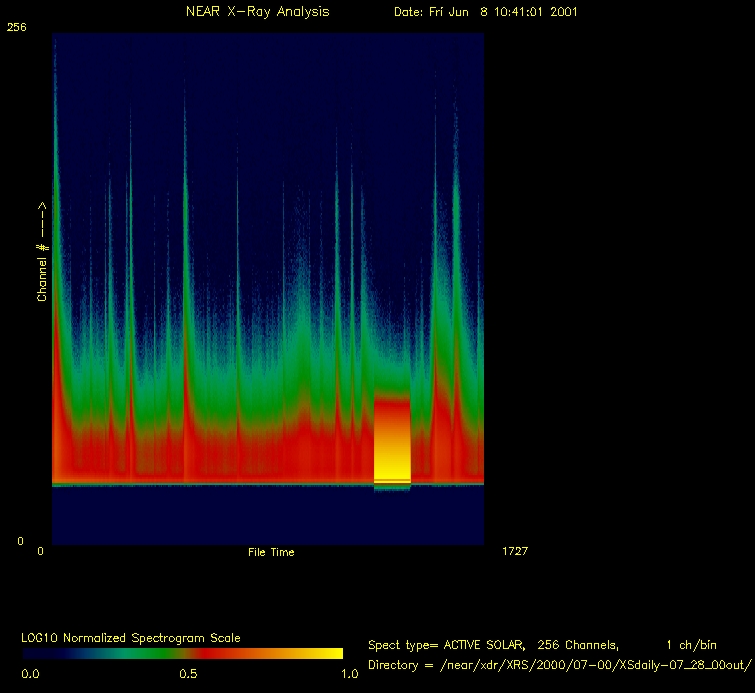The width and height of the screenshot is (755, 693).
Task: Click the bright yellow block in spectrogram
Action: pos(391,440)
